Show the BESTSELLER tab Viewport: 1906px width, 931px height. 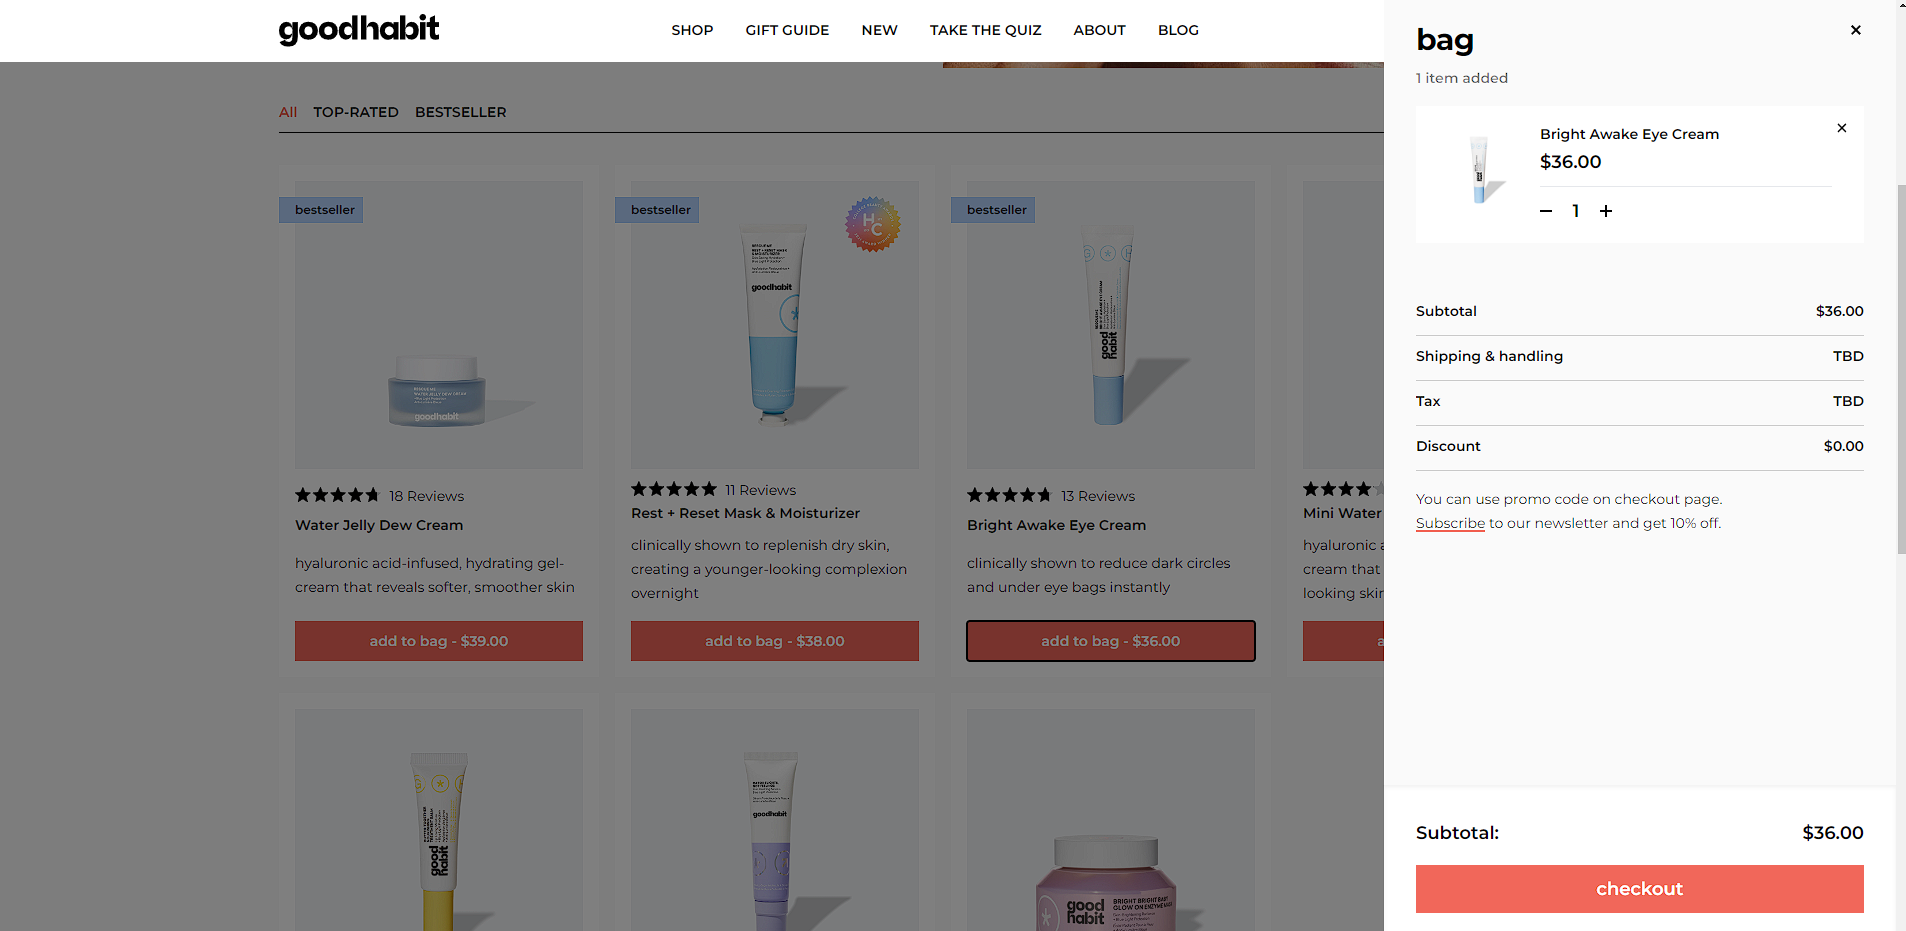click(460, 112)
